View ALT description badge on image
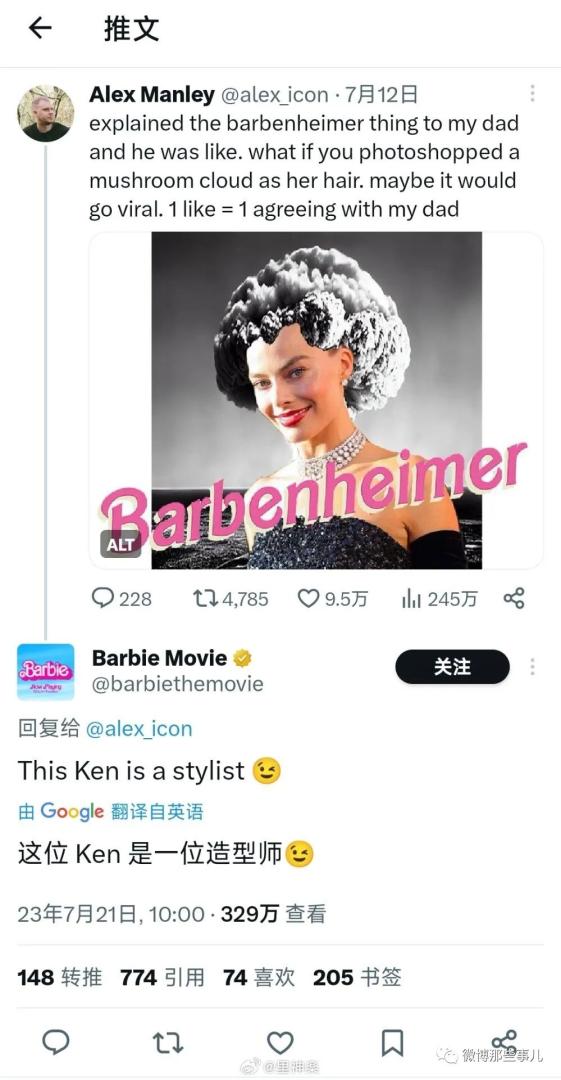Image resolution: width=561 pixels, height=1080 pixels. click(x=121, y=544)
